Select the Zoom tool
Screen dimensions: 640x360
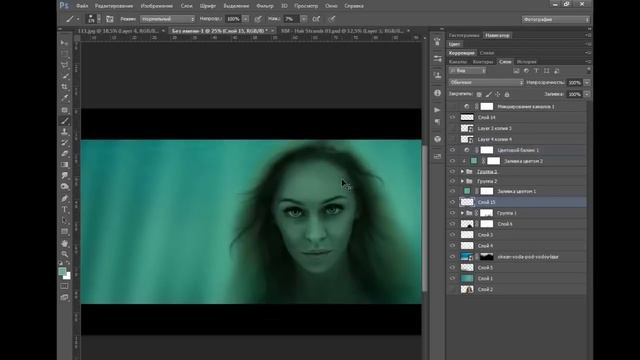pyautogui.click(x=64, y=254)
